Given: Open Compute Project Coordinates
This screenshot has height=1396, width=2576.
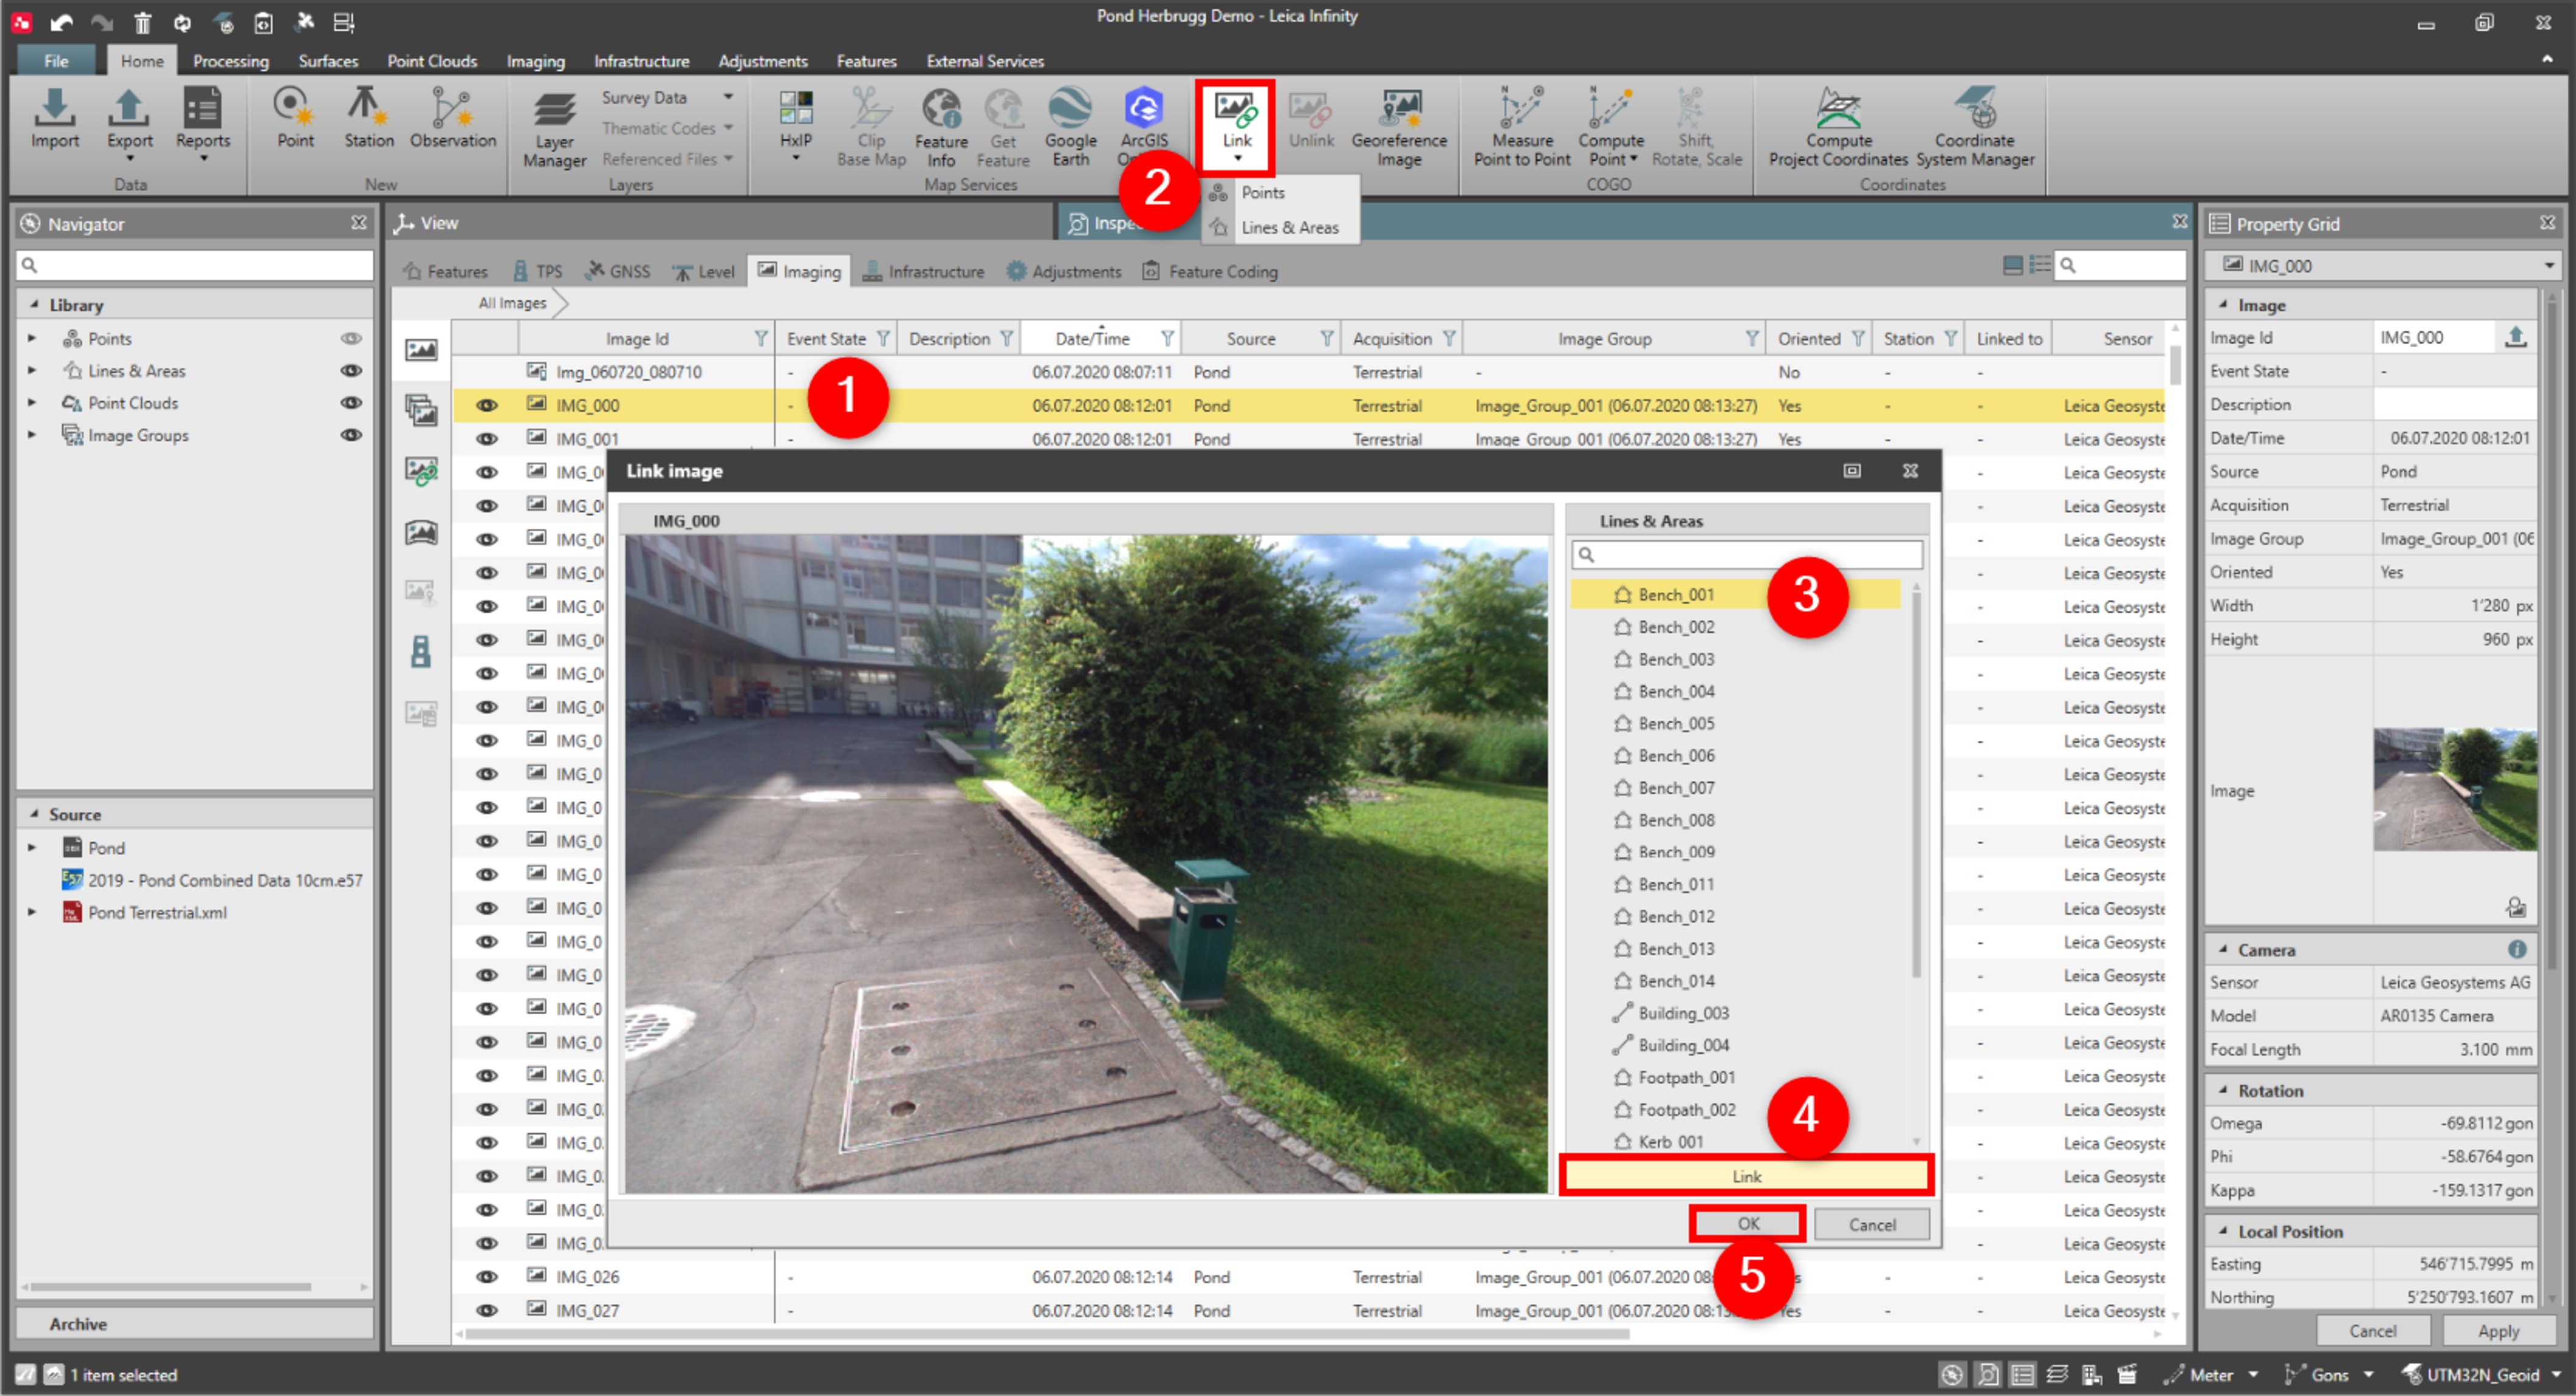Looking at the screenshot, I should (1838, 128).
